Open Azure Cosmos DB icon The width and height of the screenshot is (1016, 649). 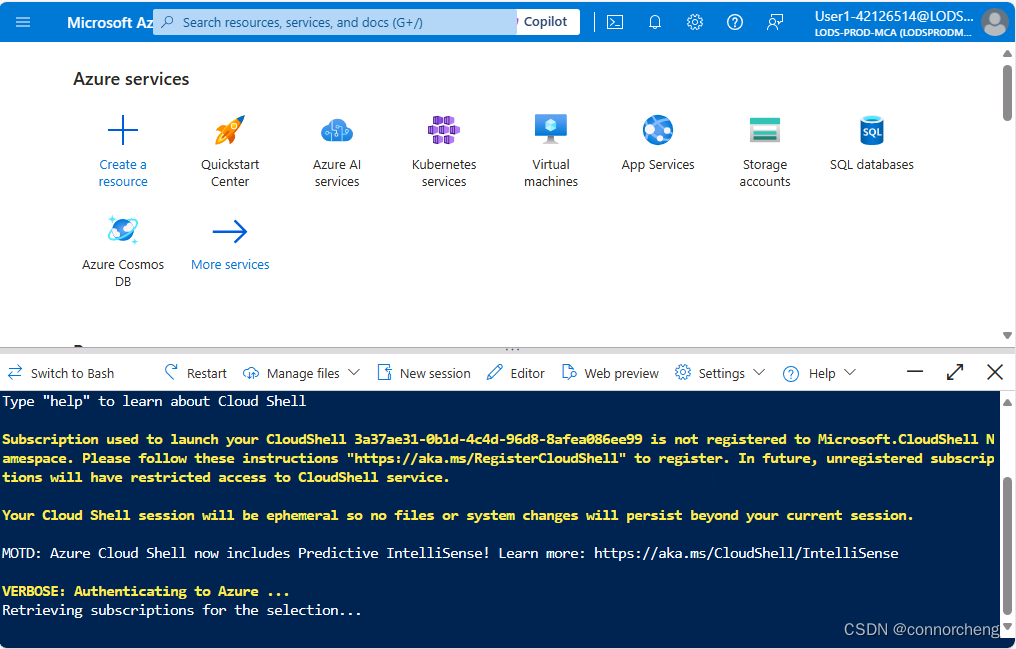(122, 230)
